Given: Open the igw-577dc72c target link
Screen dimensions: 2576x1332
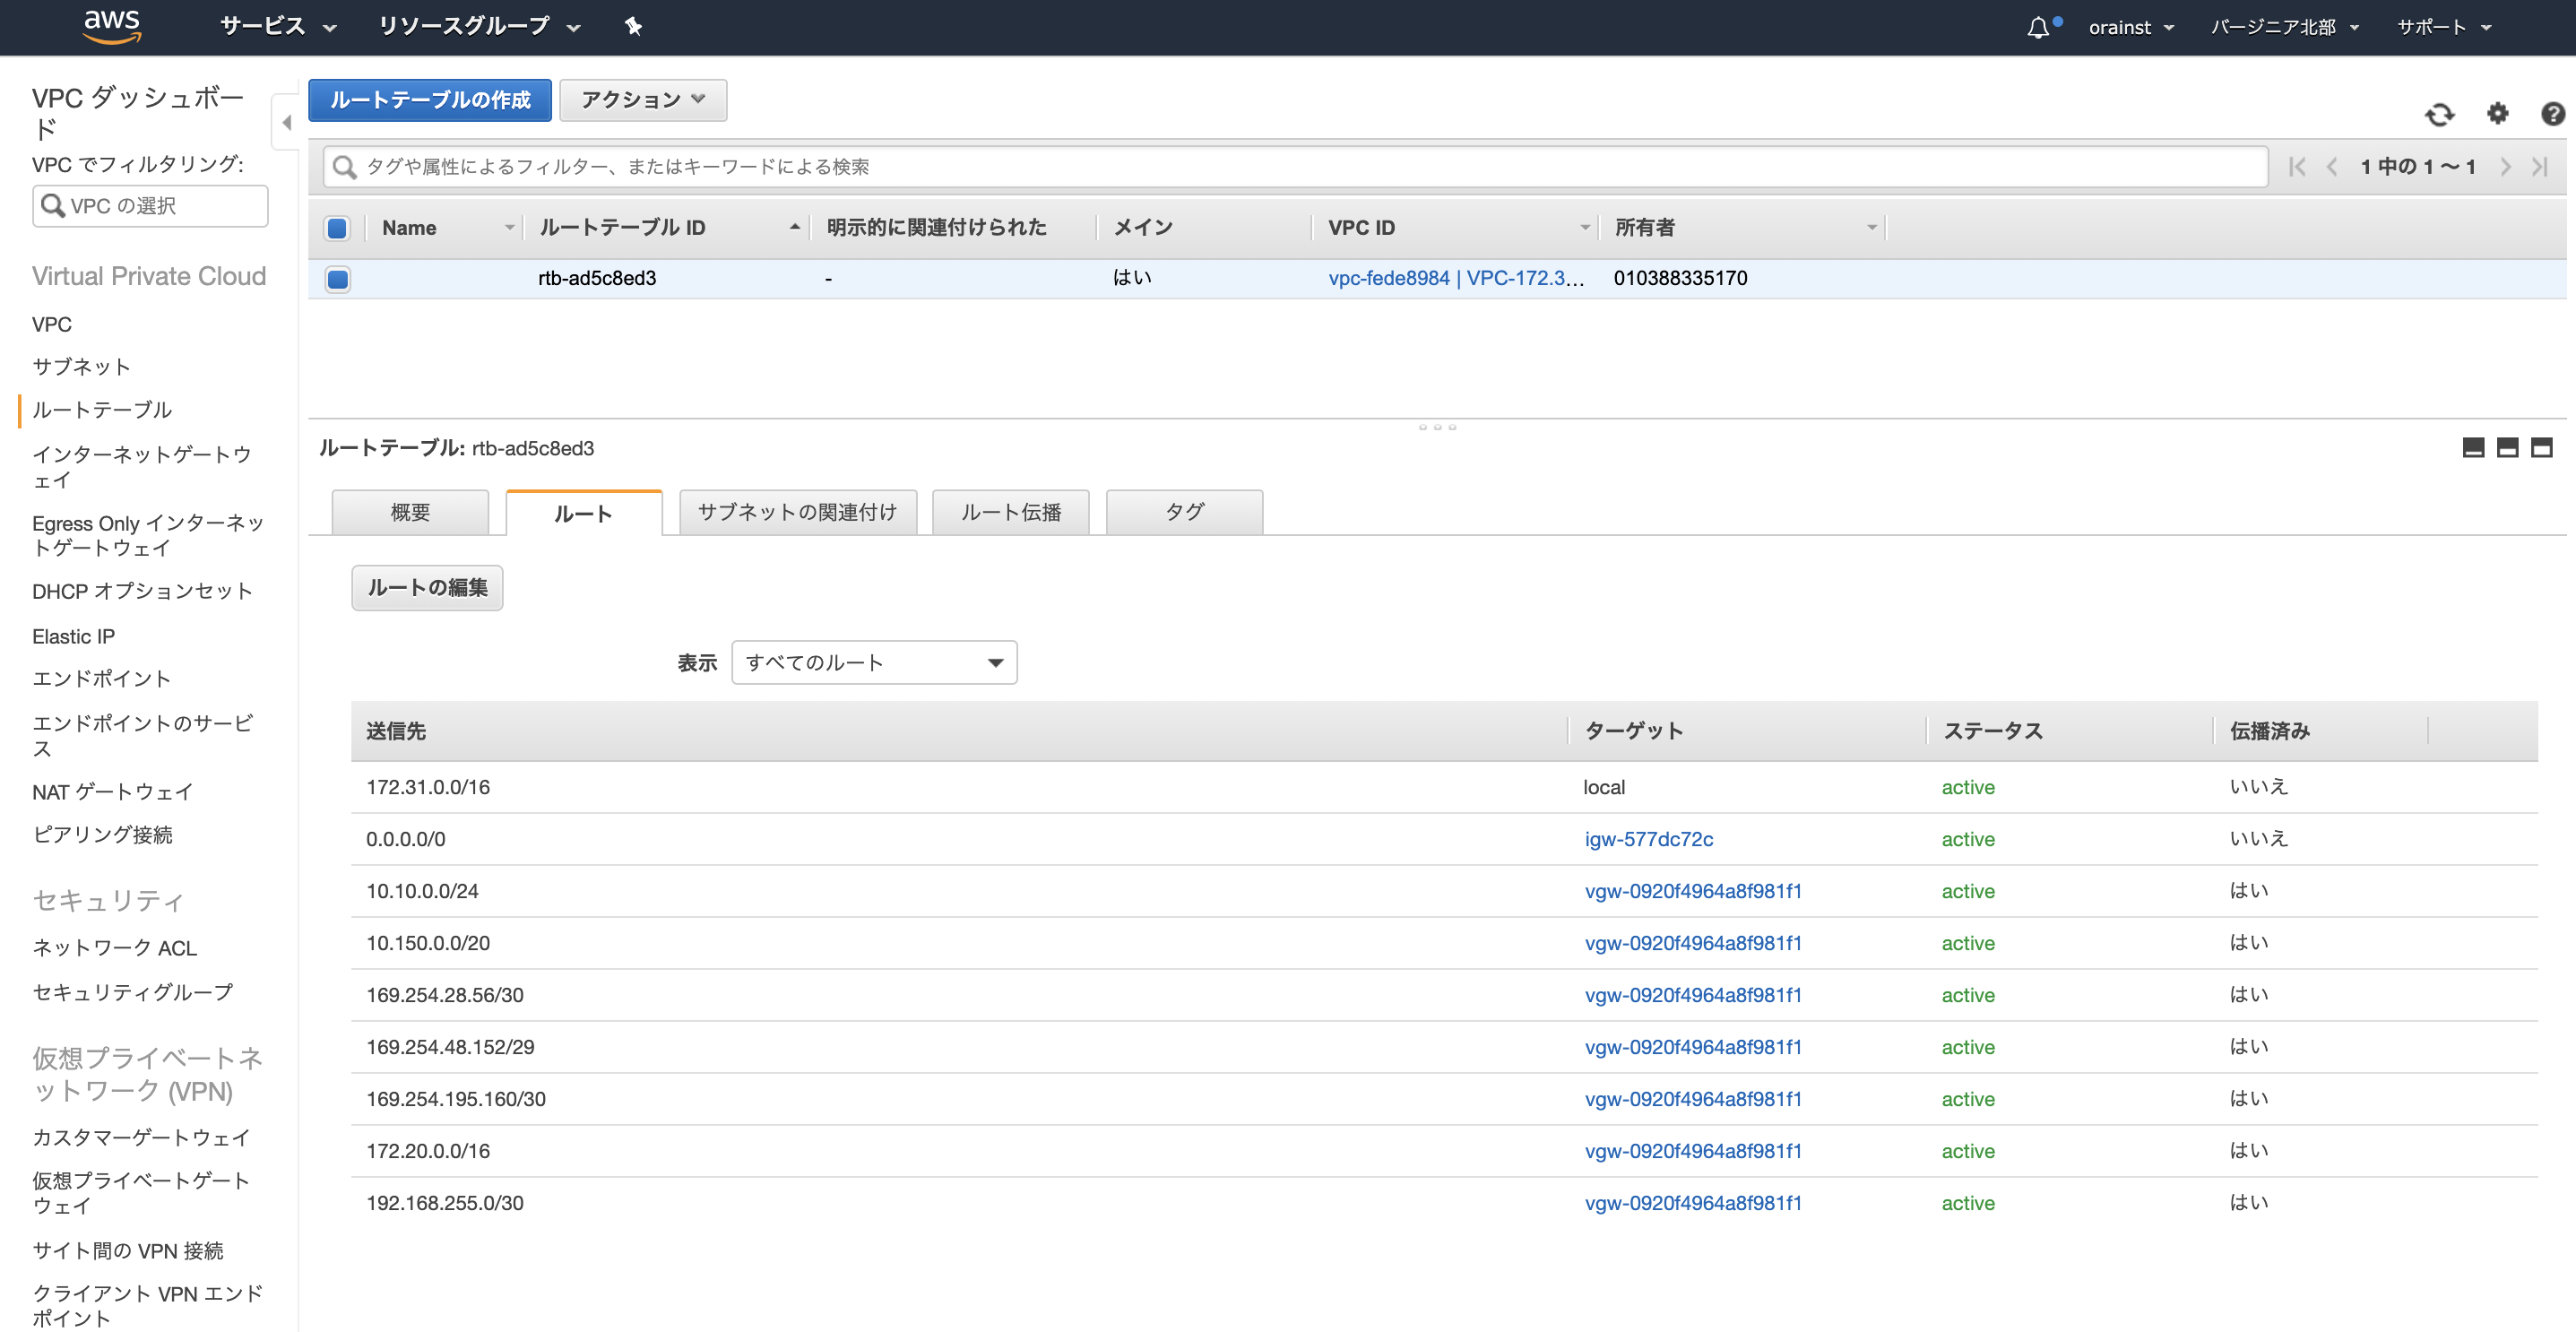Looking at the screenshot, I should point(1648,840).
